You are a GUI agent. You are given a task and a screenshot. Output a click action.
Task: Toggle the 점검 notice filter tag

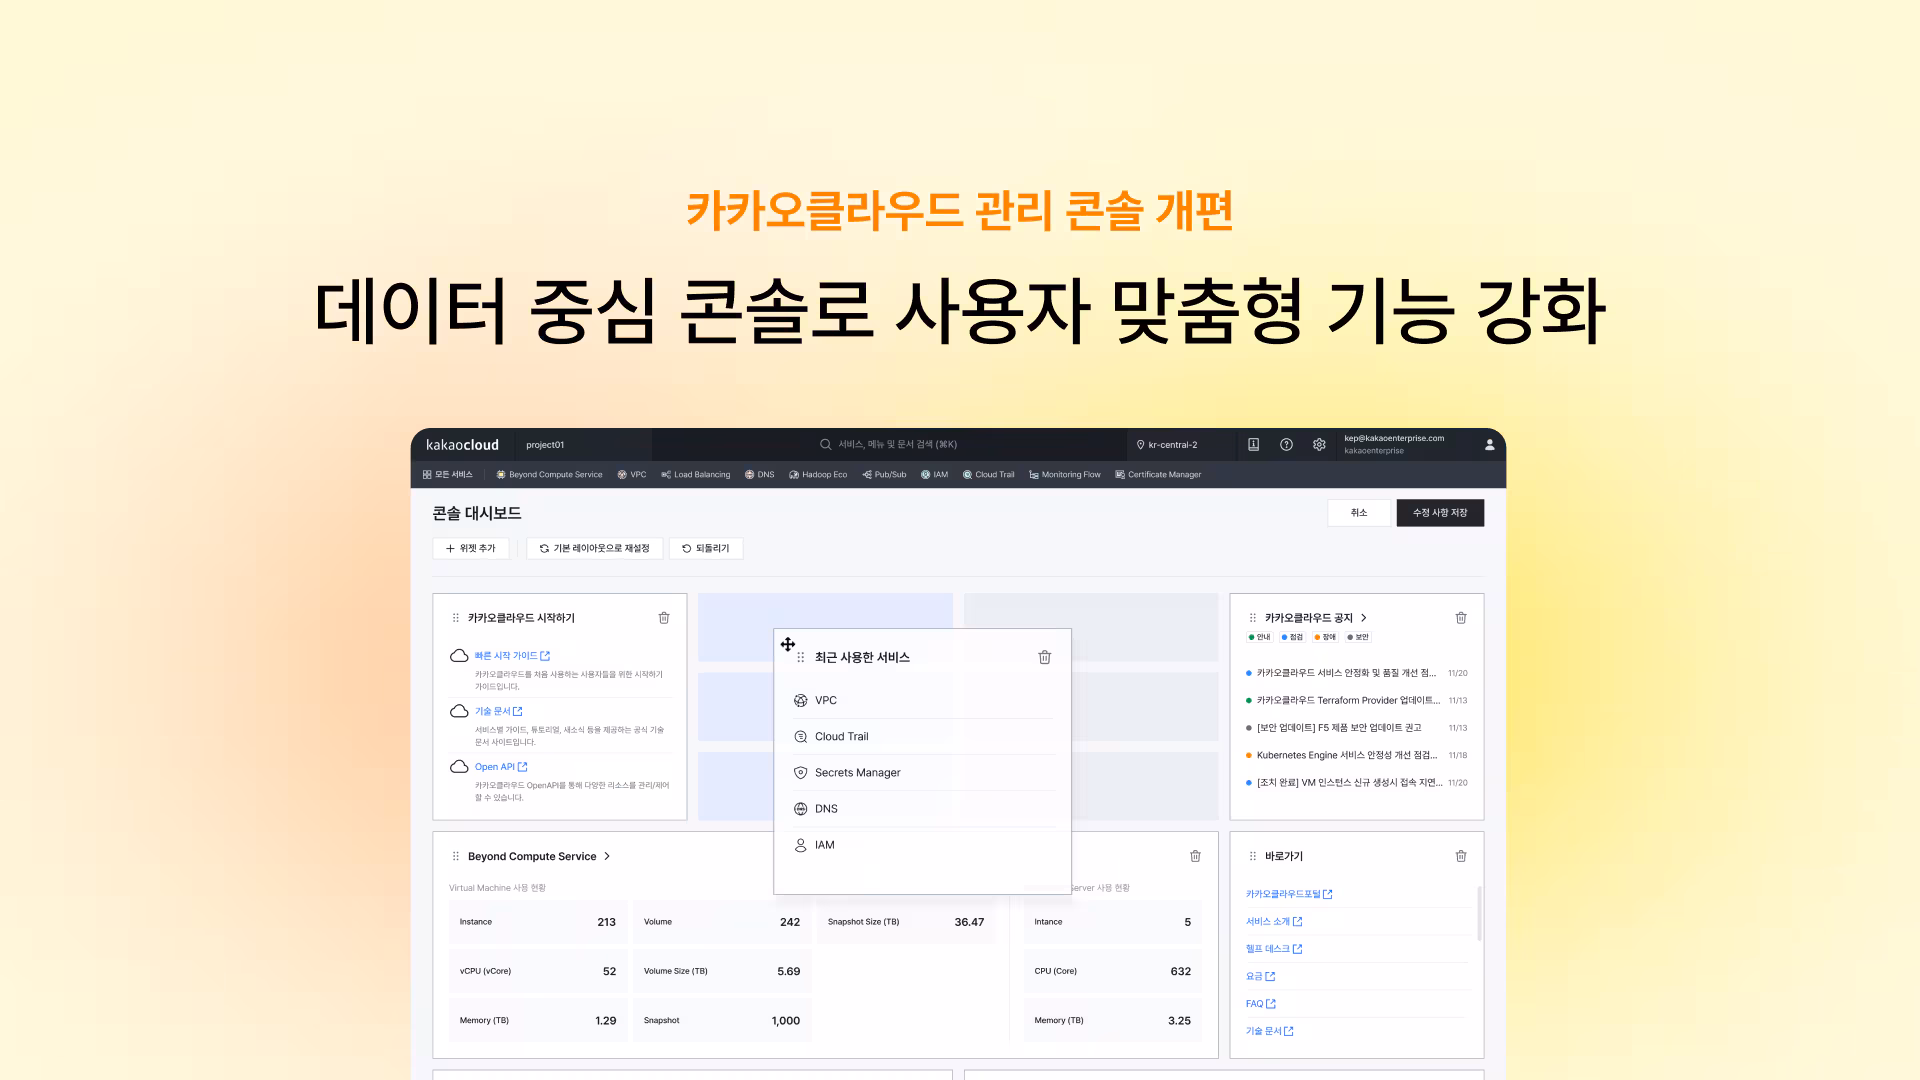(1293, 637)
